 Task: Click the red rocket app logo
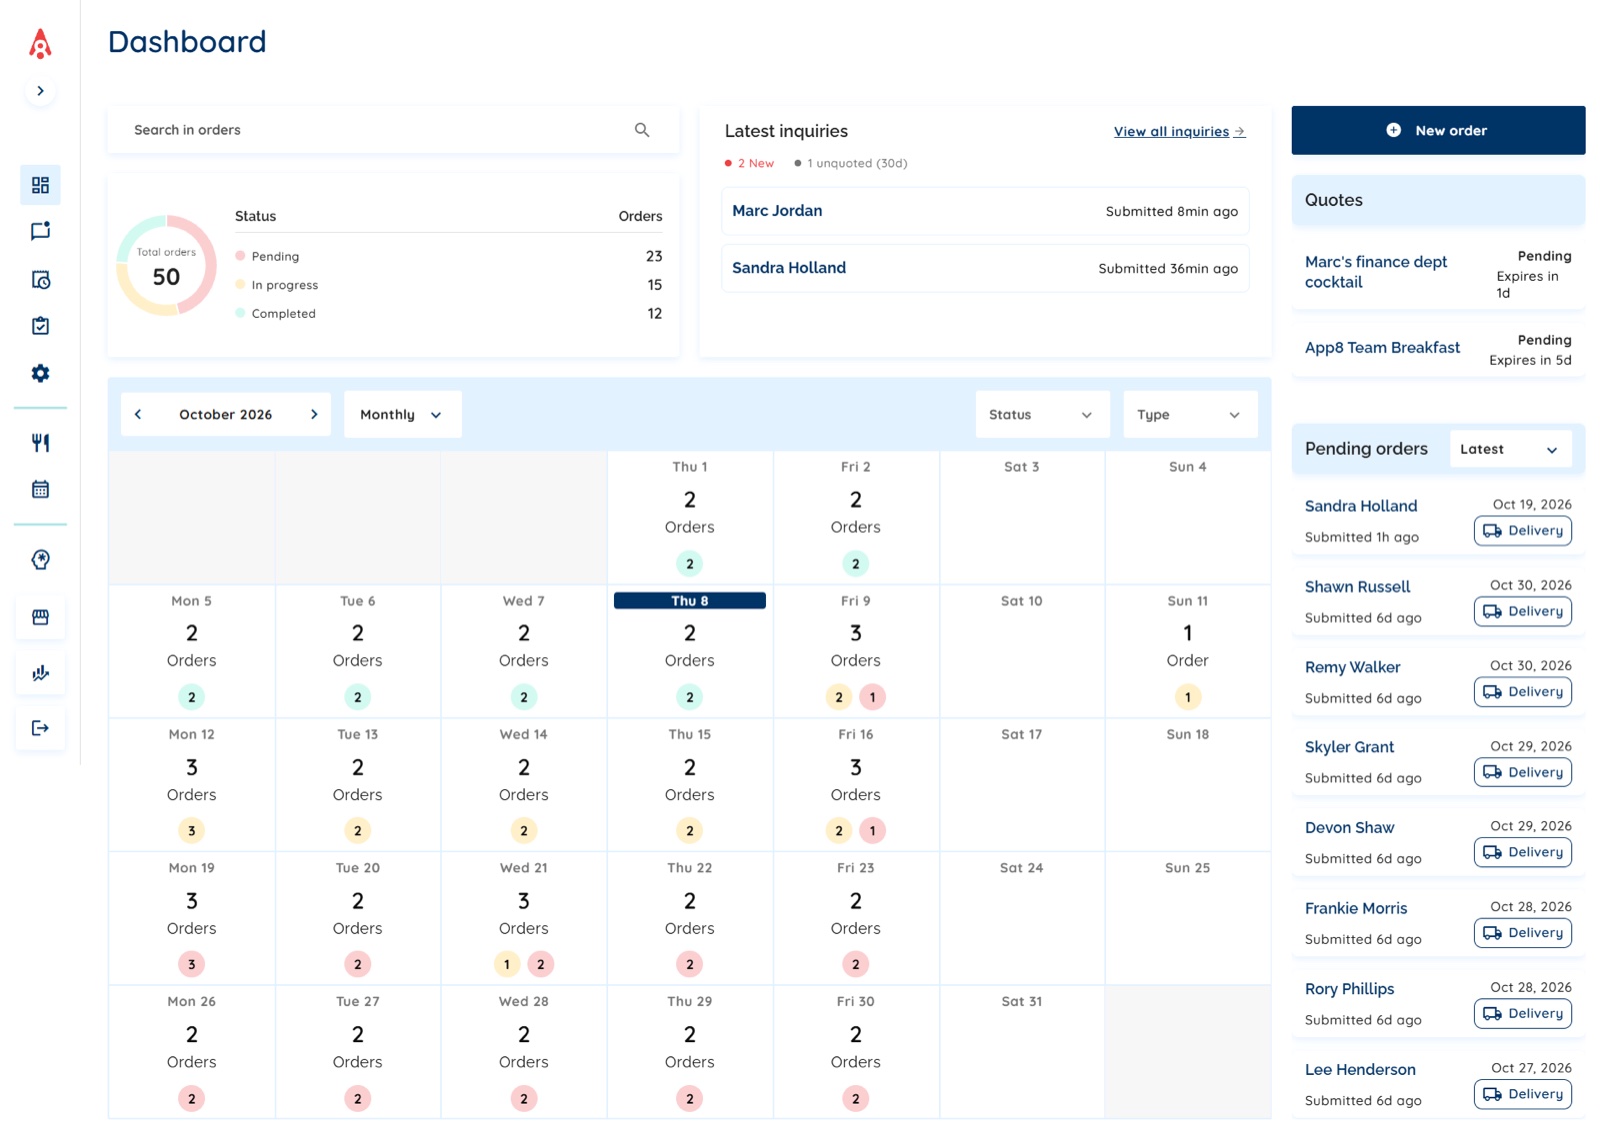pos(40,43)
